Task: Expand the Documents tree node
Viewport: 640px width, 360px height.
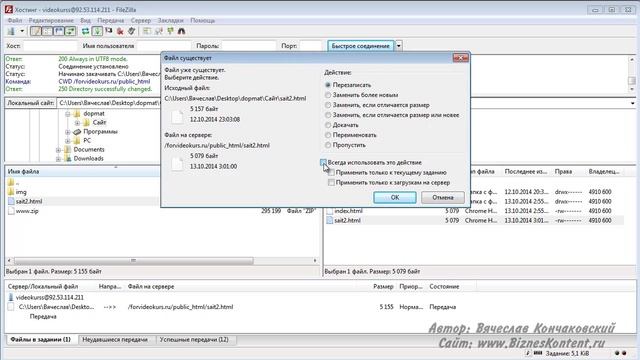Action: click(x=58, y=150)
